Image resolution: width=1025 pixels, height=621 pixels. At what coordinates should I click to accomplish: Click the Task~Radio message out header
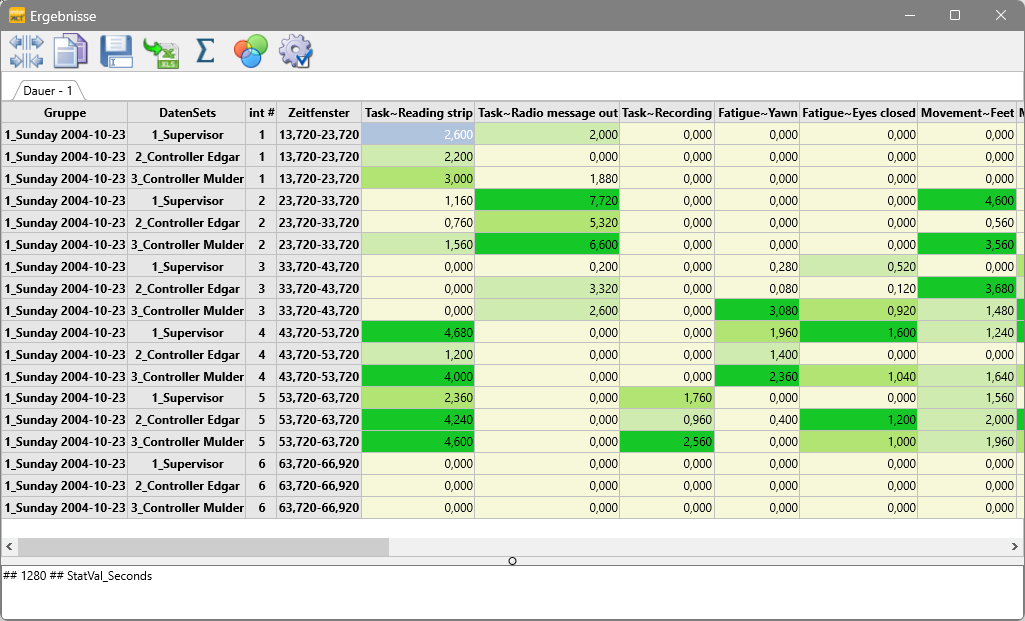547,112
